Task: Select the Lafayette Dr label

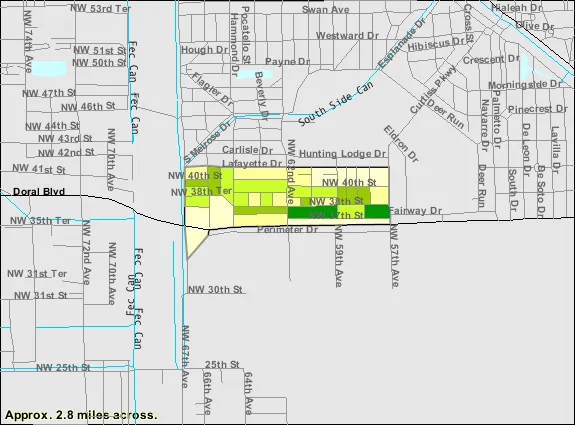Action: pos(252,163)
